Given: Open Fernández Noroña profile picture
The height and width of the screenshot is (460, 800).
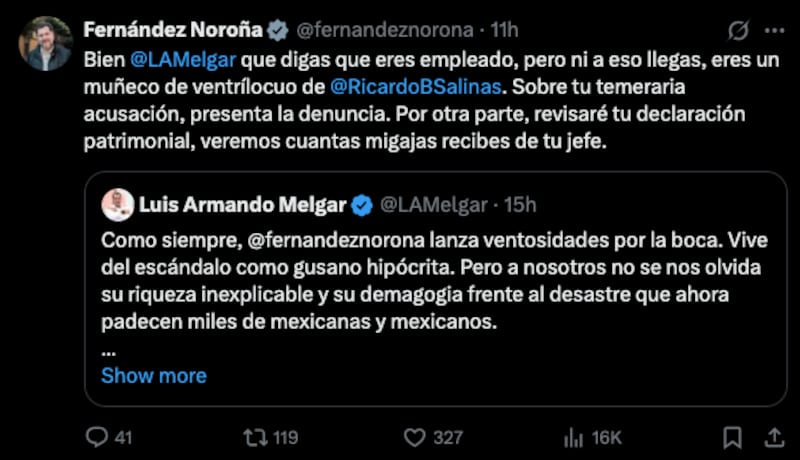Looking at the screenshot, I should [x=46, y=43].
